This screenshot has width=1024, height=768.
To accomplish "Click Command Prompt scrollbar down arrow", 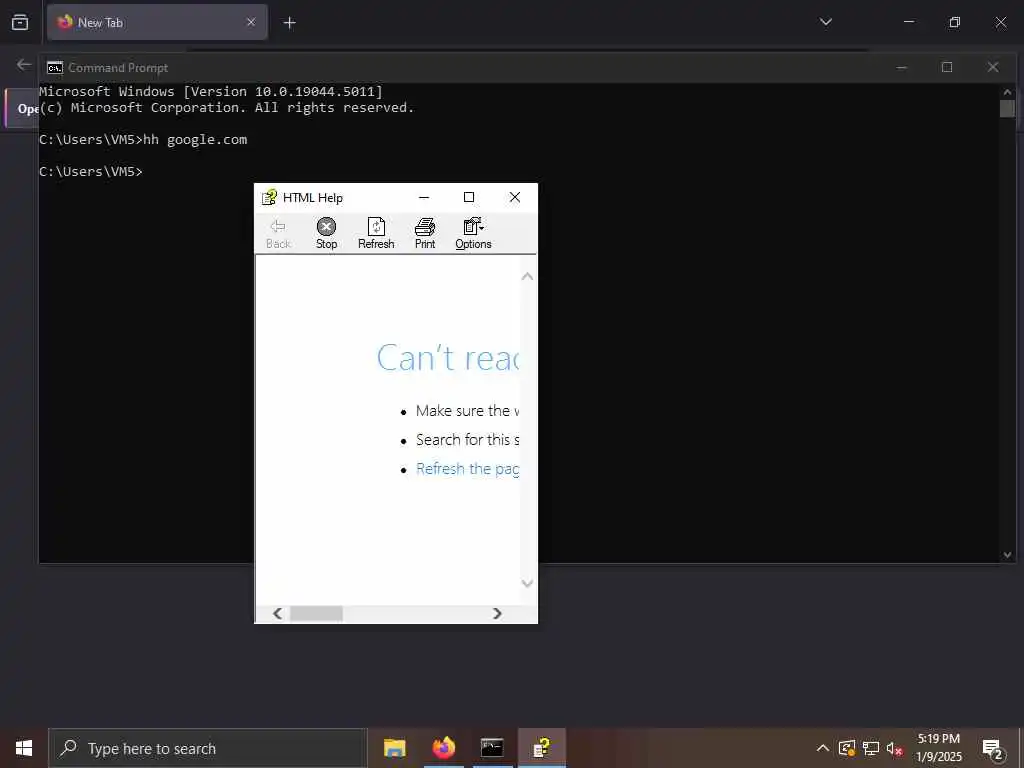I will (1007, 554).
